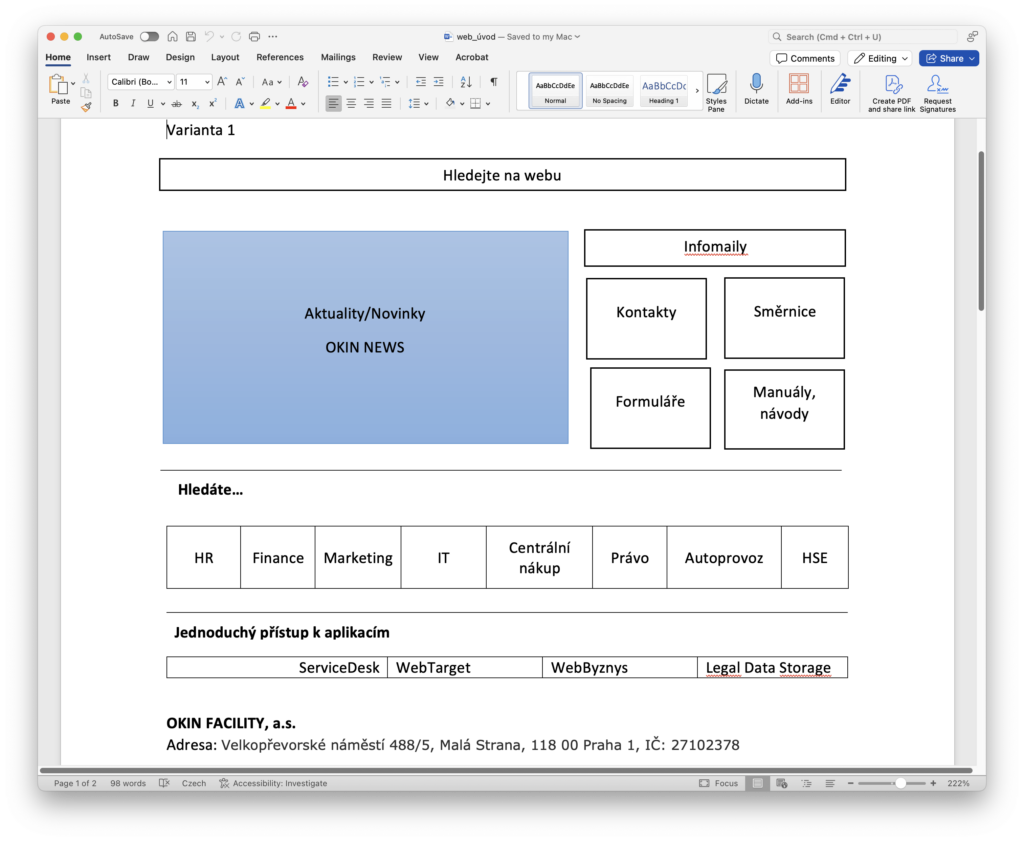Open the Styles Pane
The image size is (1024, 841).
pos(716,93)
